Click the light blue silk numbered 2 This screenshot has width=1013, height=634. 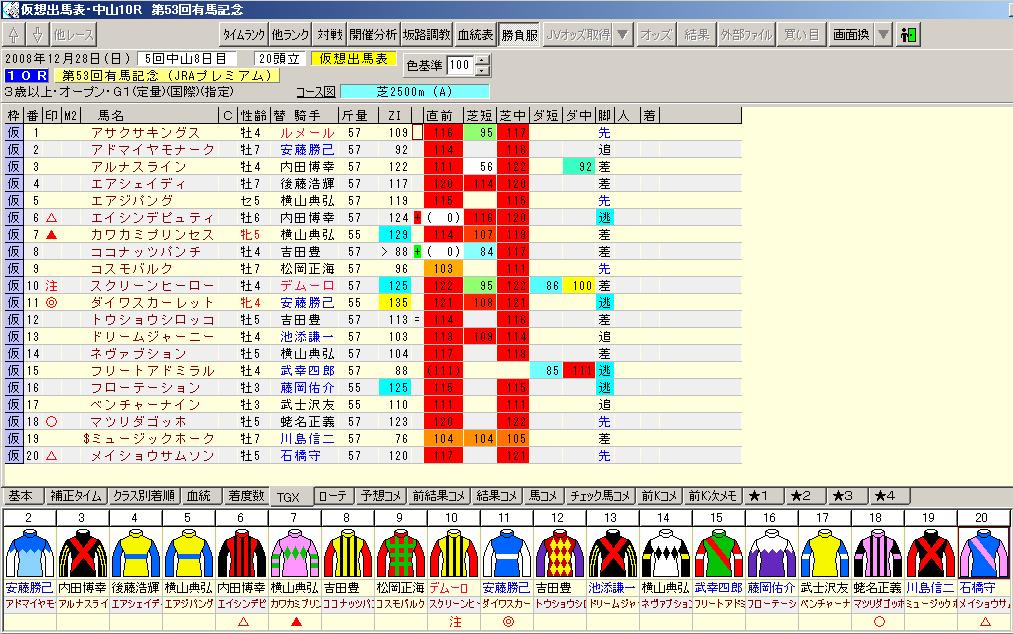[x=26, y=552]
